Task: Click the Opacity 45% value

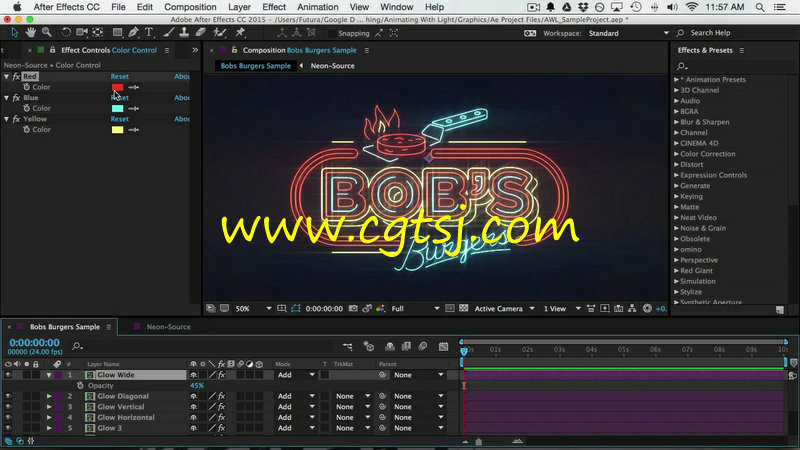Action: 197,386
